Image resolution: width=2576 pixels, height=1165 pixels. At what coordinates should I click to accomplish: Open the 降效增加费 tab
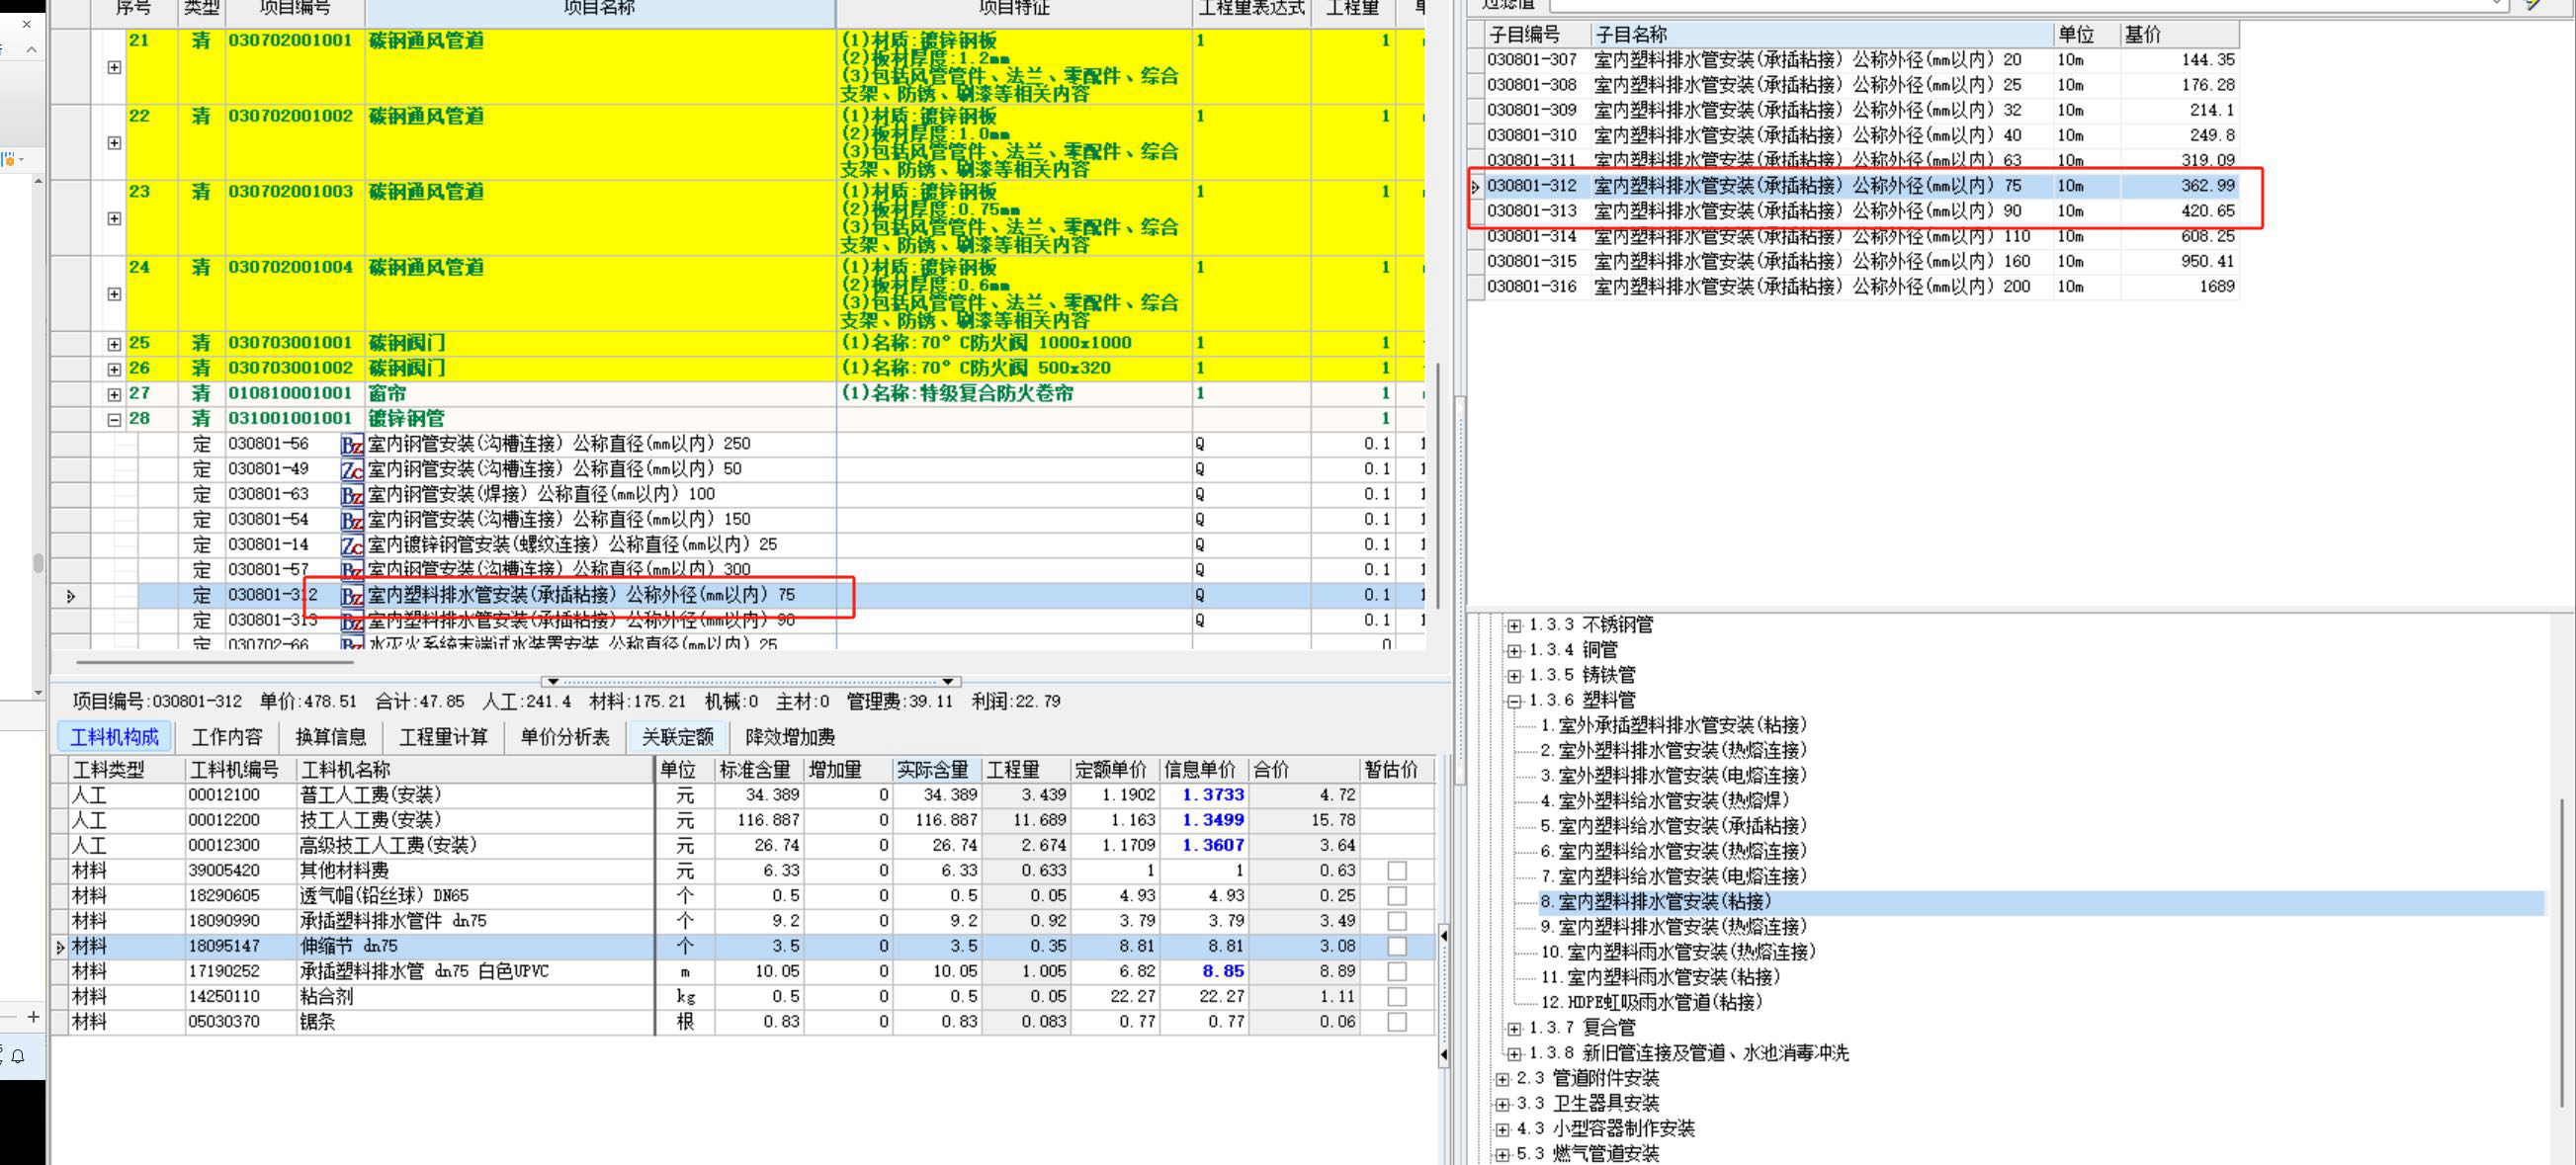click(790, 737)
